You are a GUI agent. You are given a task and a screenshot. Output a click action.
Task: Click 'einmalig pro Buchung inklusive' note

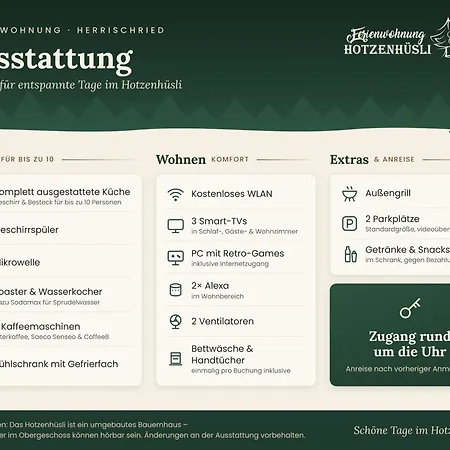coord(241,371)
